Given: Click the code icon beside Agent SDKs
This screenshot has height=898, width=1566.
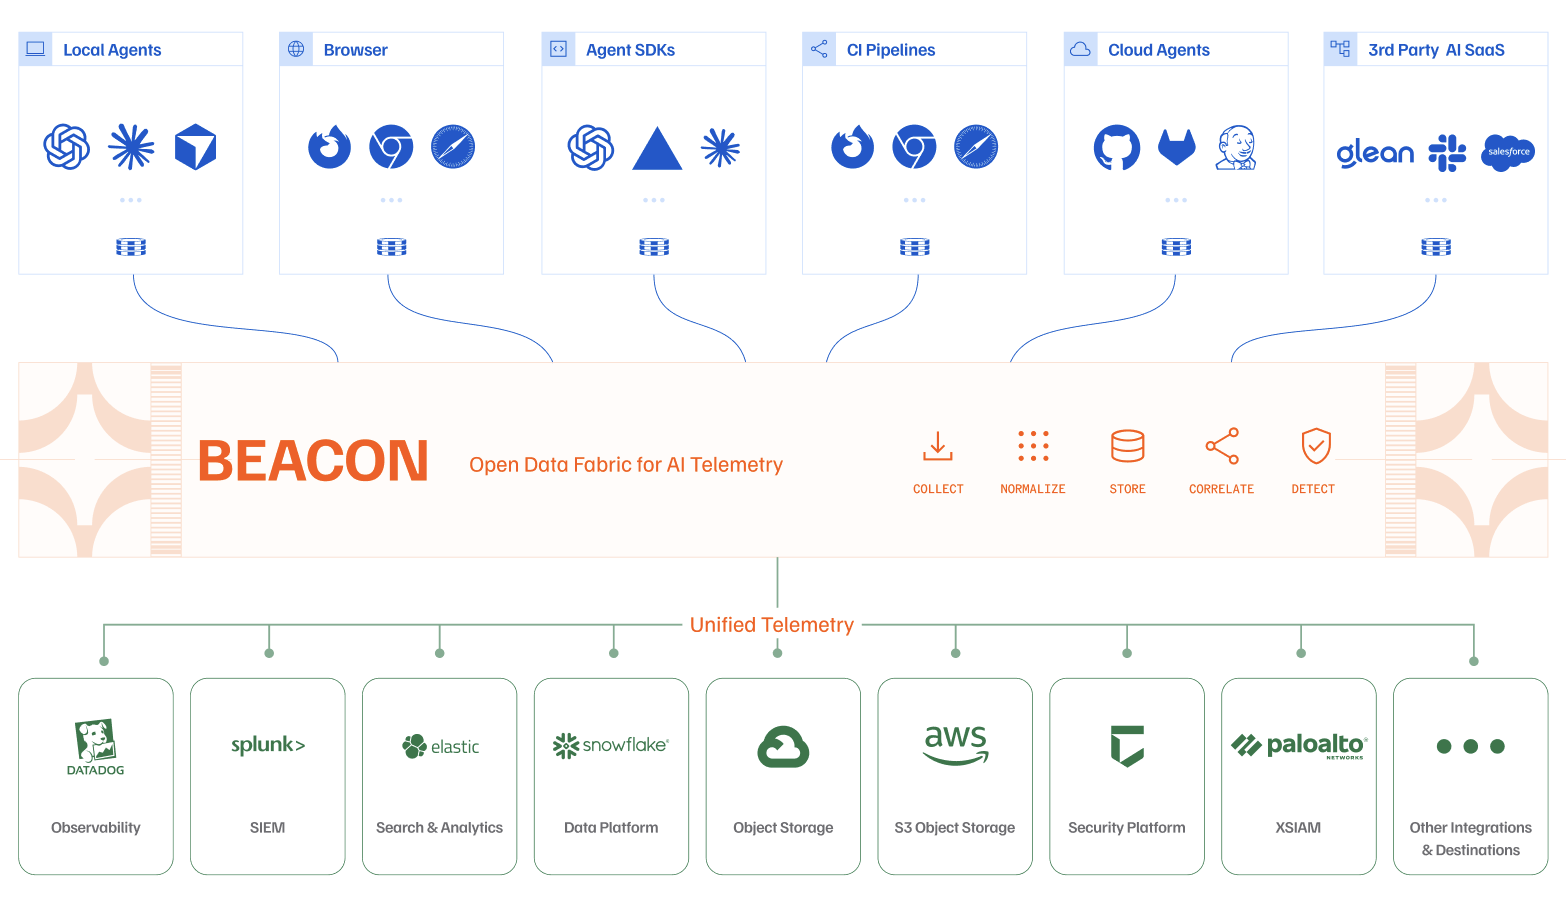Looking at the screenshot, I should (x=558, y=49).
